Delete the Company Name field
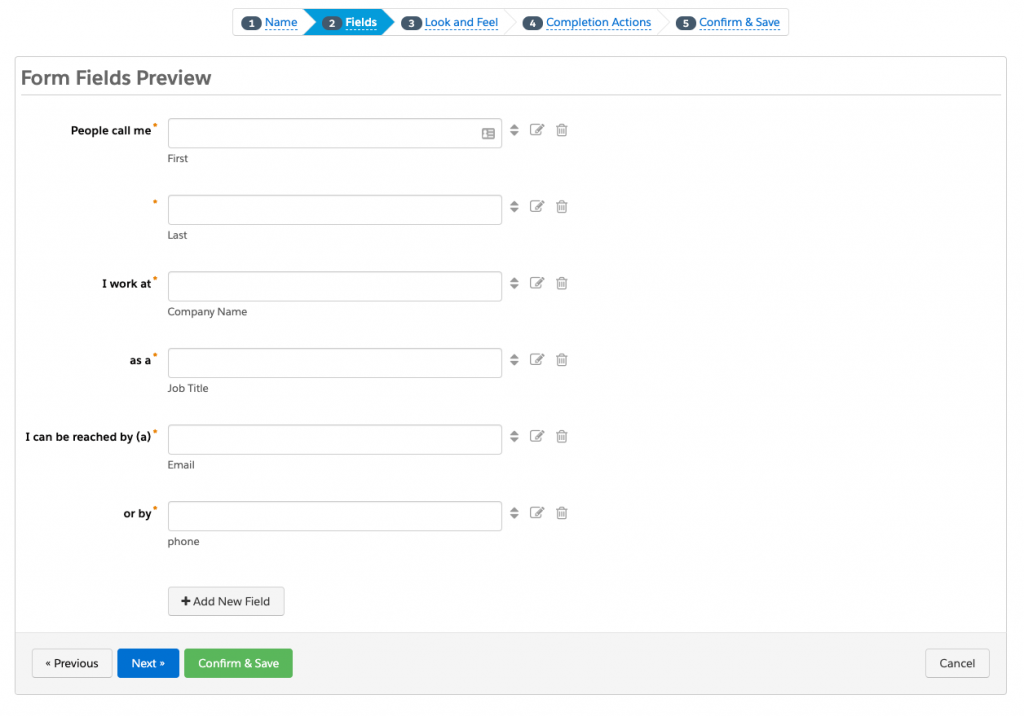Viewport: 1024px width, 717px height. (561, 283)
